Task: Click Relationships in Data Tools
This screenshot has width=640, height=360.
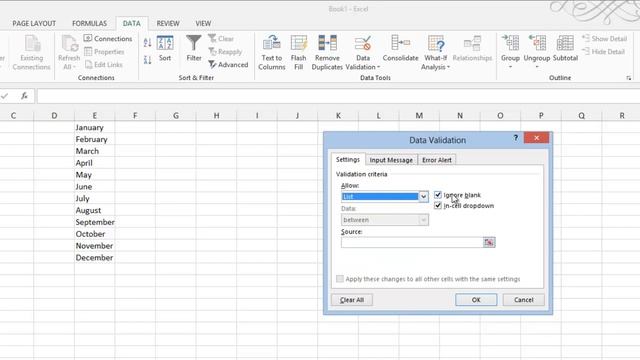Action: tap(472, 49)
